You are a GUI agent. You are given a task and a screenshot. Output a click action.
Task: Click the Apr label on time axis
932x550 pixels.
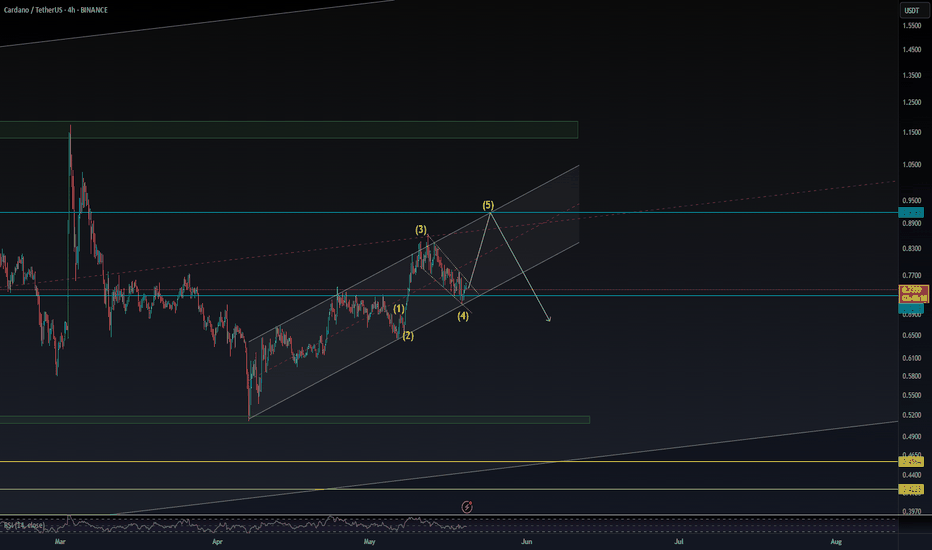[x=217, y=542]
